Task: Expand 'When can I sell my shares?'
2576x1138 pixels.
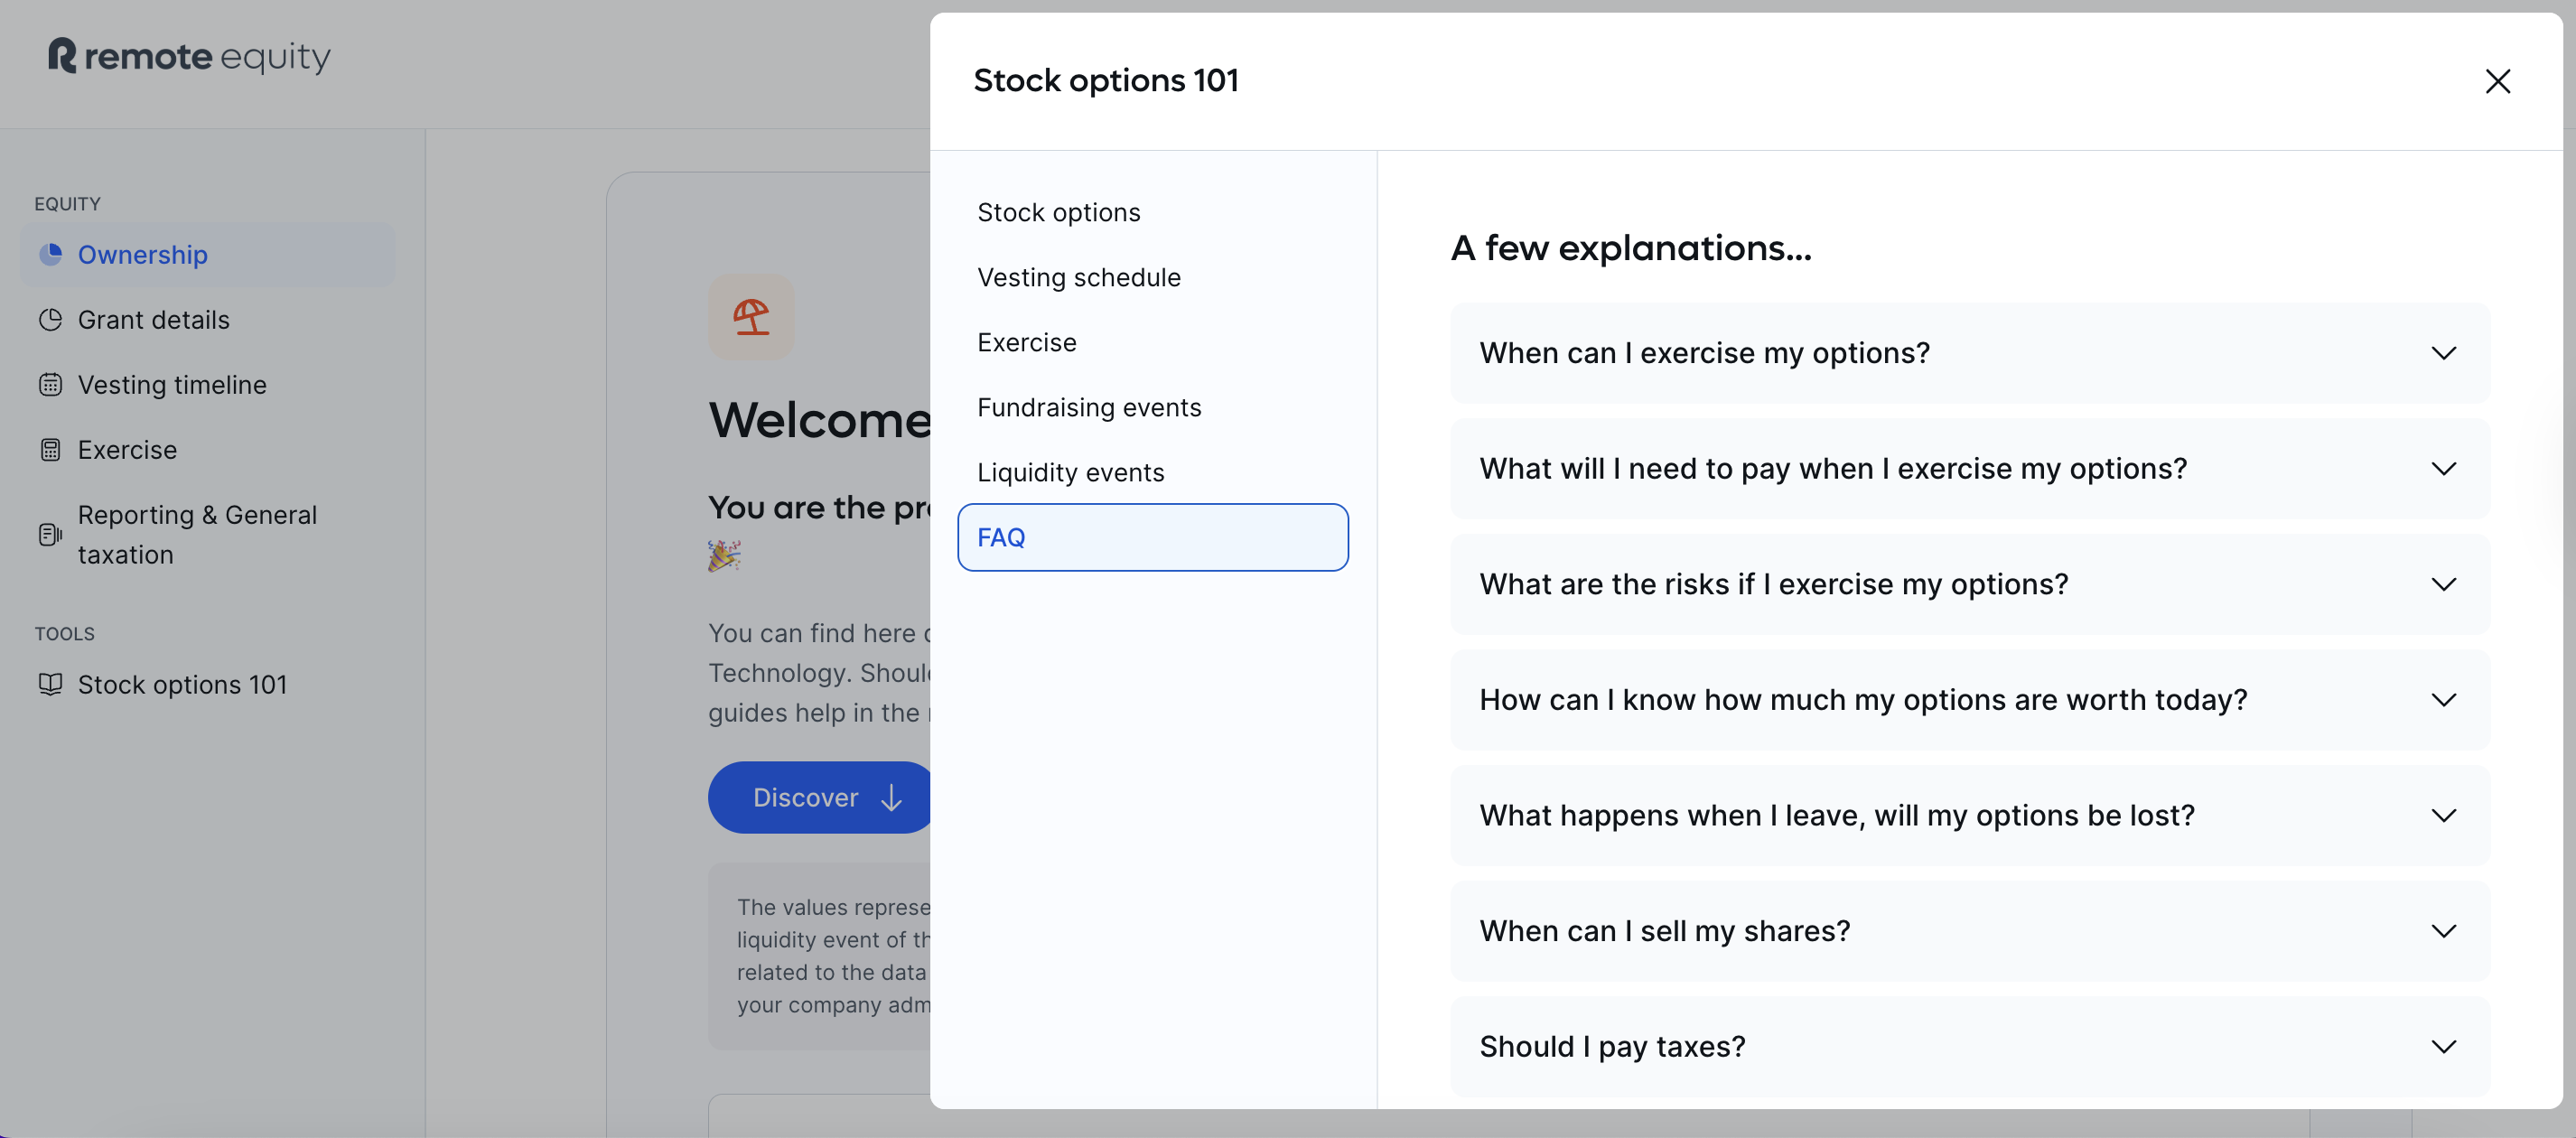Action: click(x=1969, y=931)
